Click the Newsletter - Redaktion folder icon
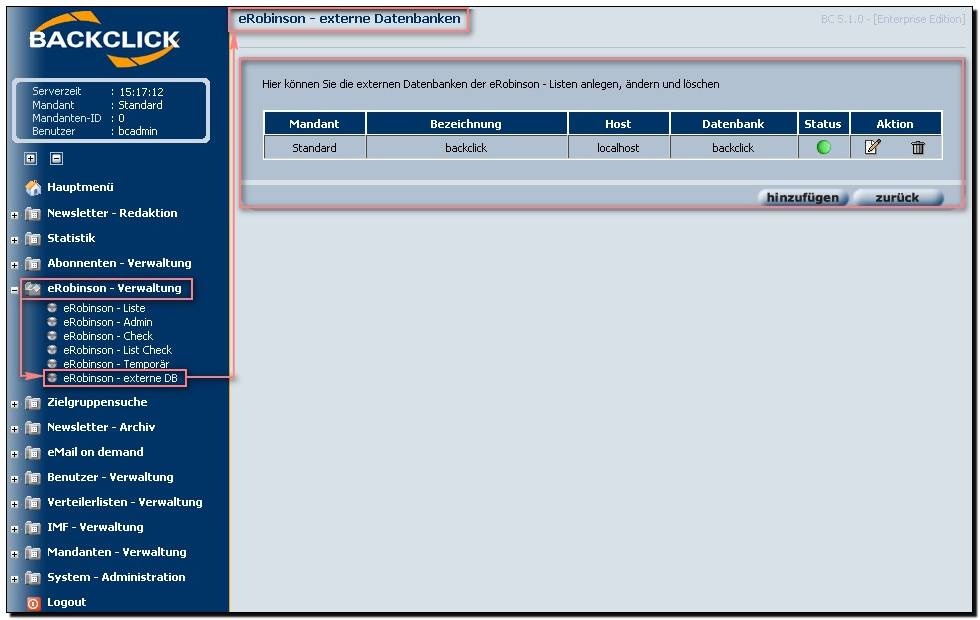980x620 pixels. (32, 214)
